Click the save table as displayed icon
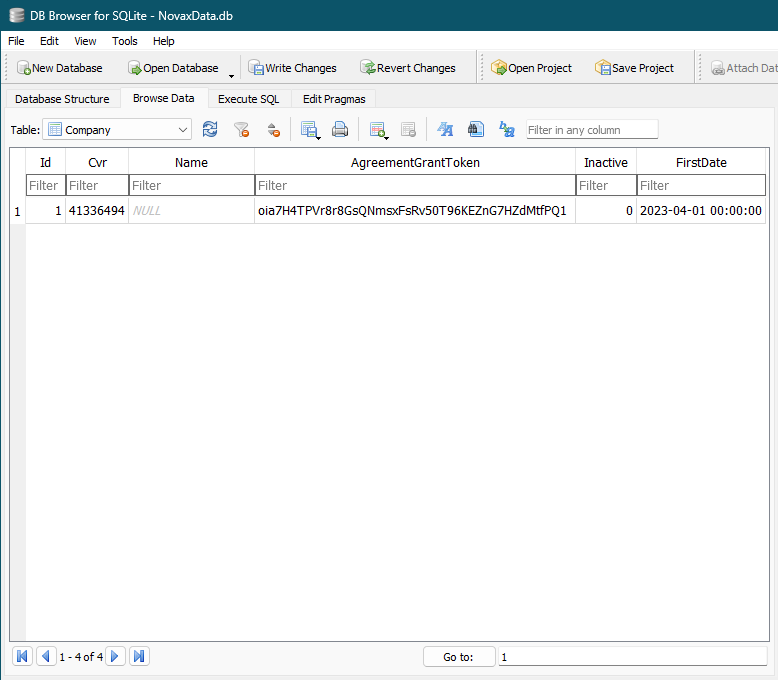 click(x=310, y=130)
